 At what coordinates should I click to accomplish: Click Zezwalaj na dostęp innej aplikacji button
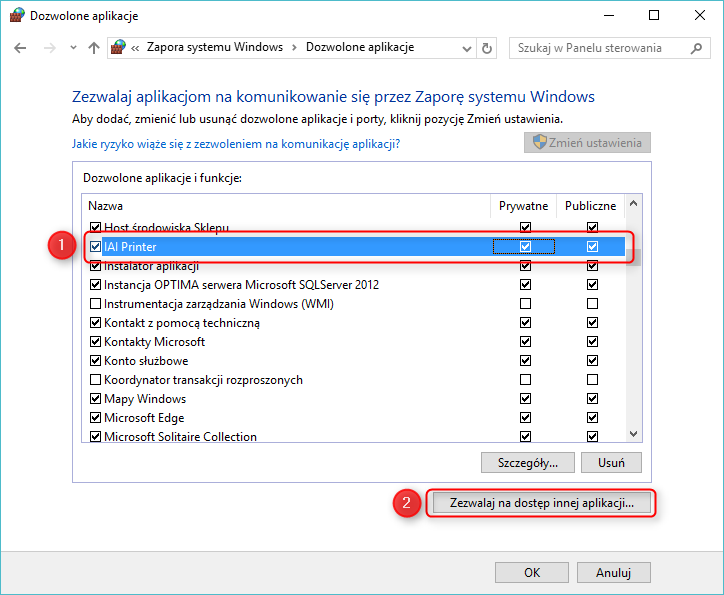tap(542, 503)
